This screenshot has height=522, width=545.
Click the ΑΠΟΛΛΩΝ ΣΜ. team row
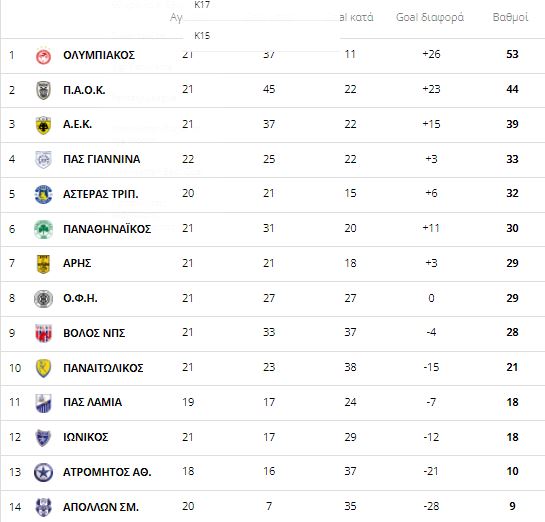pyautogui.click(x=272, y=507)
